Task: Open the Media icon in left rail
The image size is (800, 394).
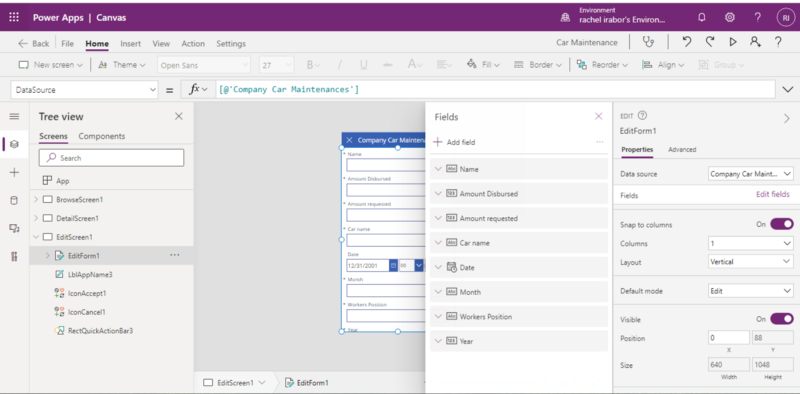Action: [14, 228]
